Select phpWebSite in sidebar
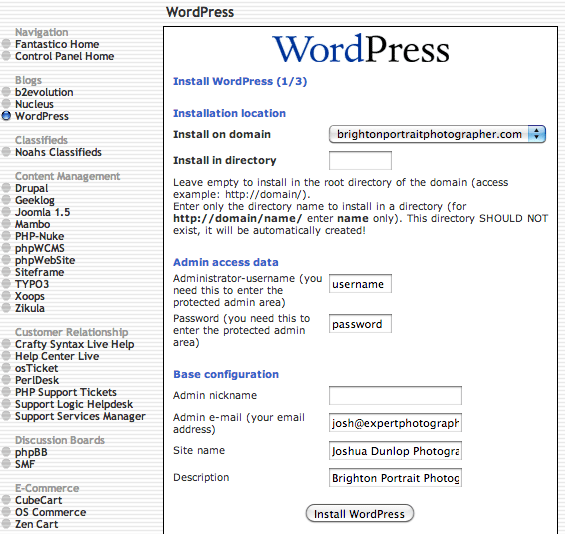The image size is (565, 534). tap(45, 260)
